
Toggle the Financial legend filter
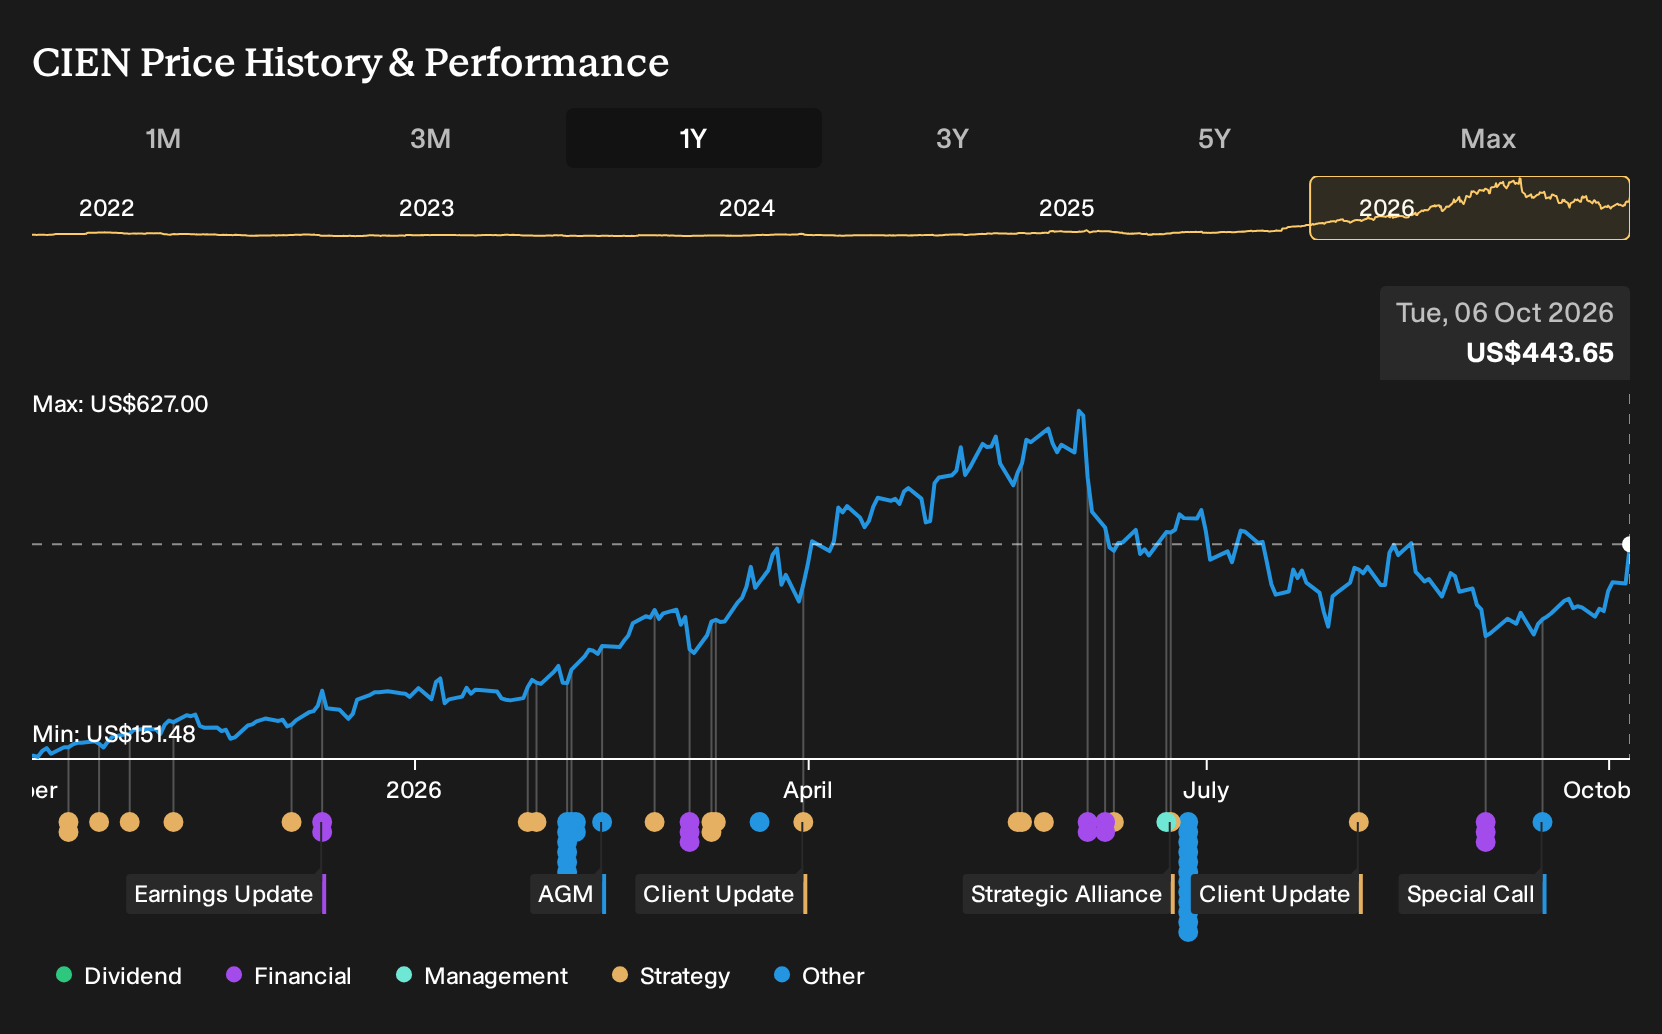point(289,976)
